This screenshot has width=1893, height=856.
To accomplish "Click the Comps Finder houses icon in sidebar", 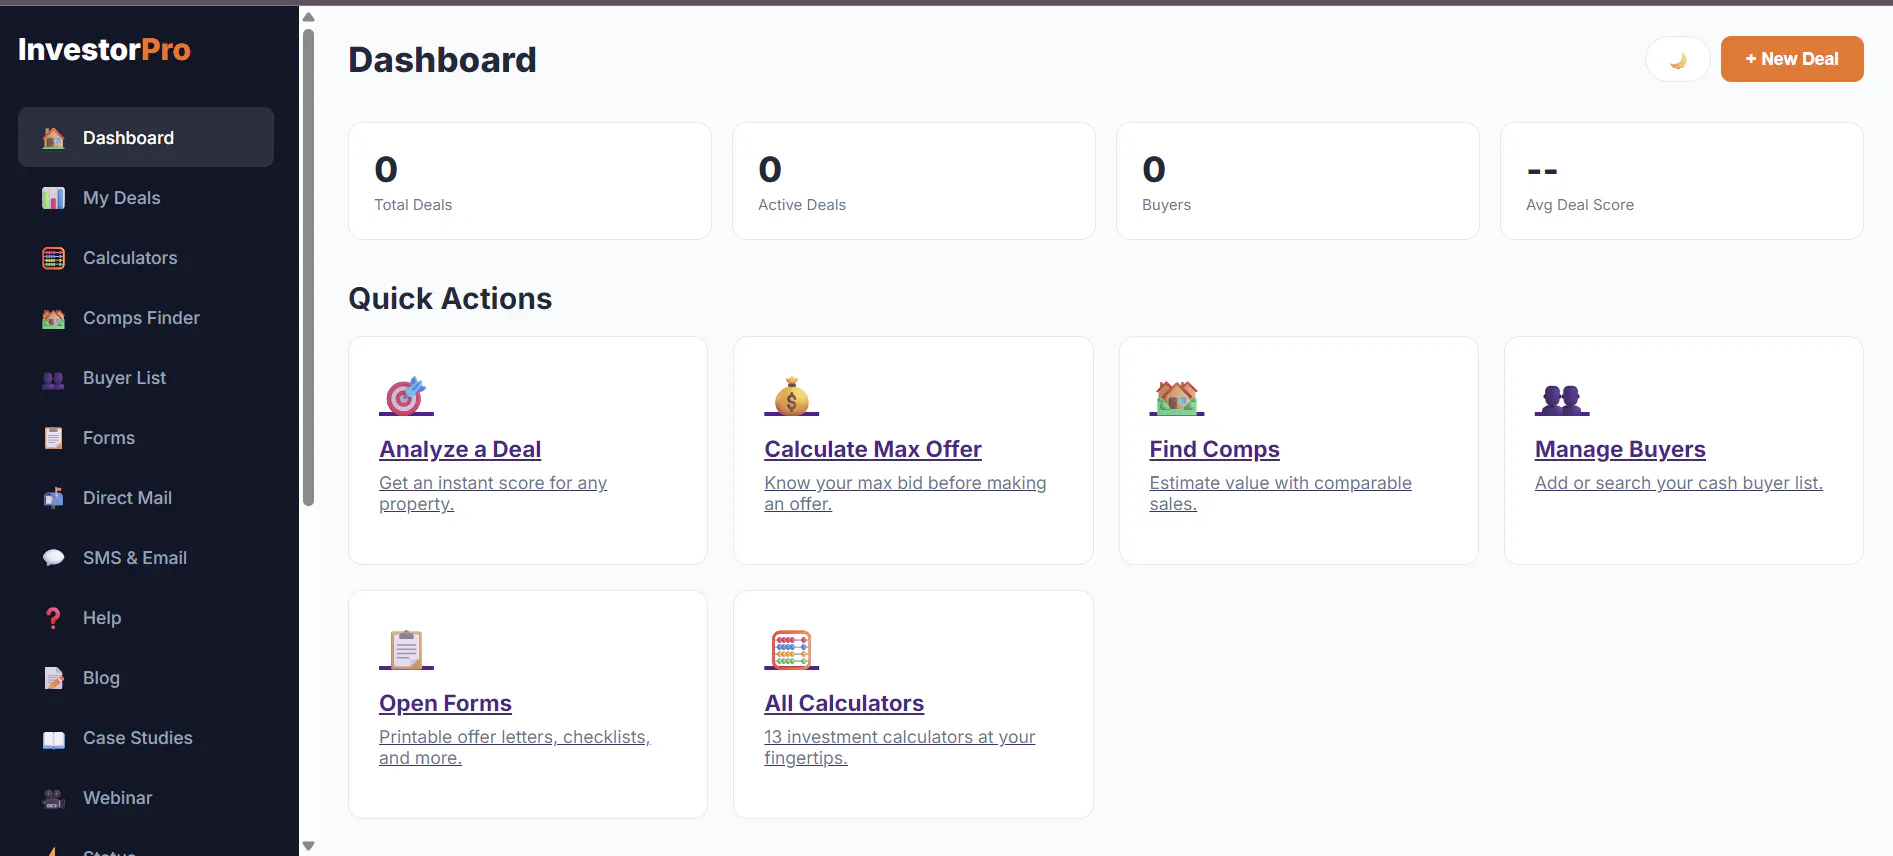I will click(54, 318).
